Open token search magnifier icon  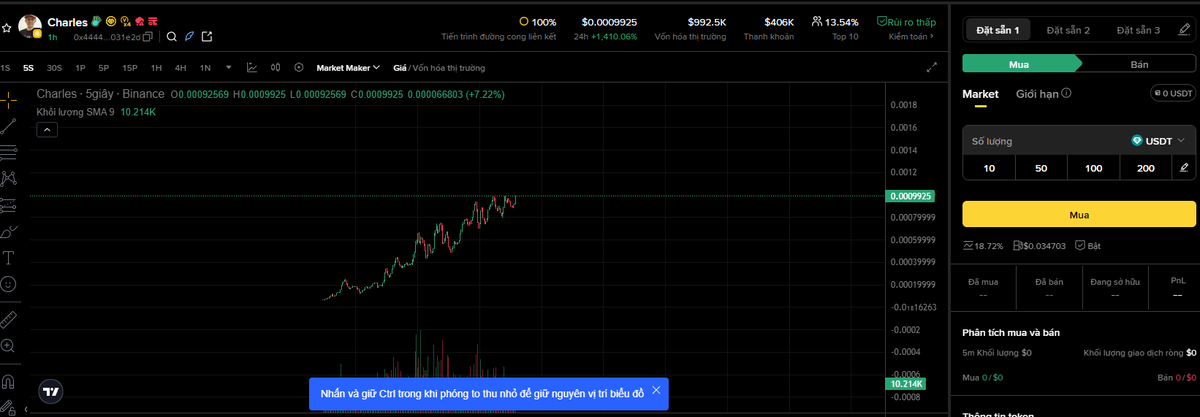[x=171, y=37]
